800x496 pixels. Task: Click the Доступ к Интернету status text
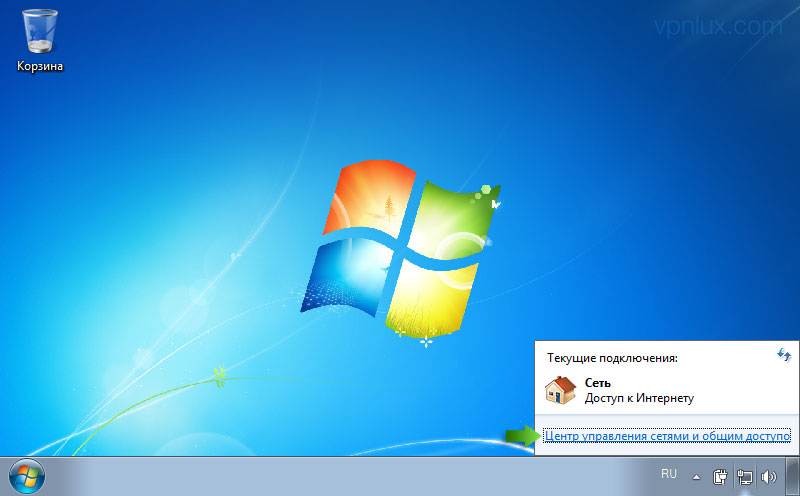pyautogui.click(x=639, y=398)
